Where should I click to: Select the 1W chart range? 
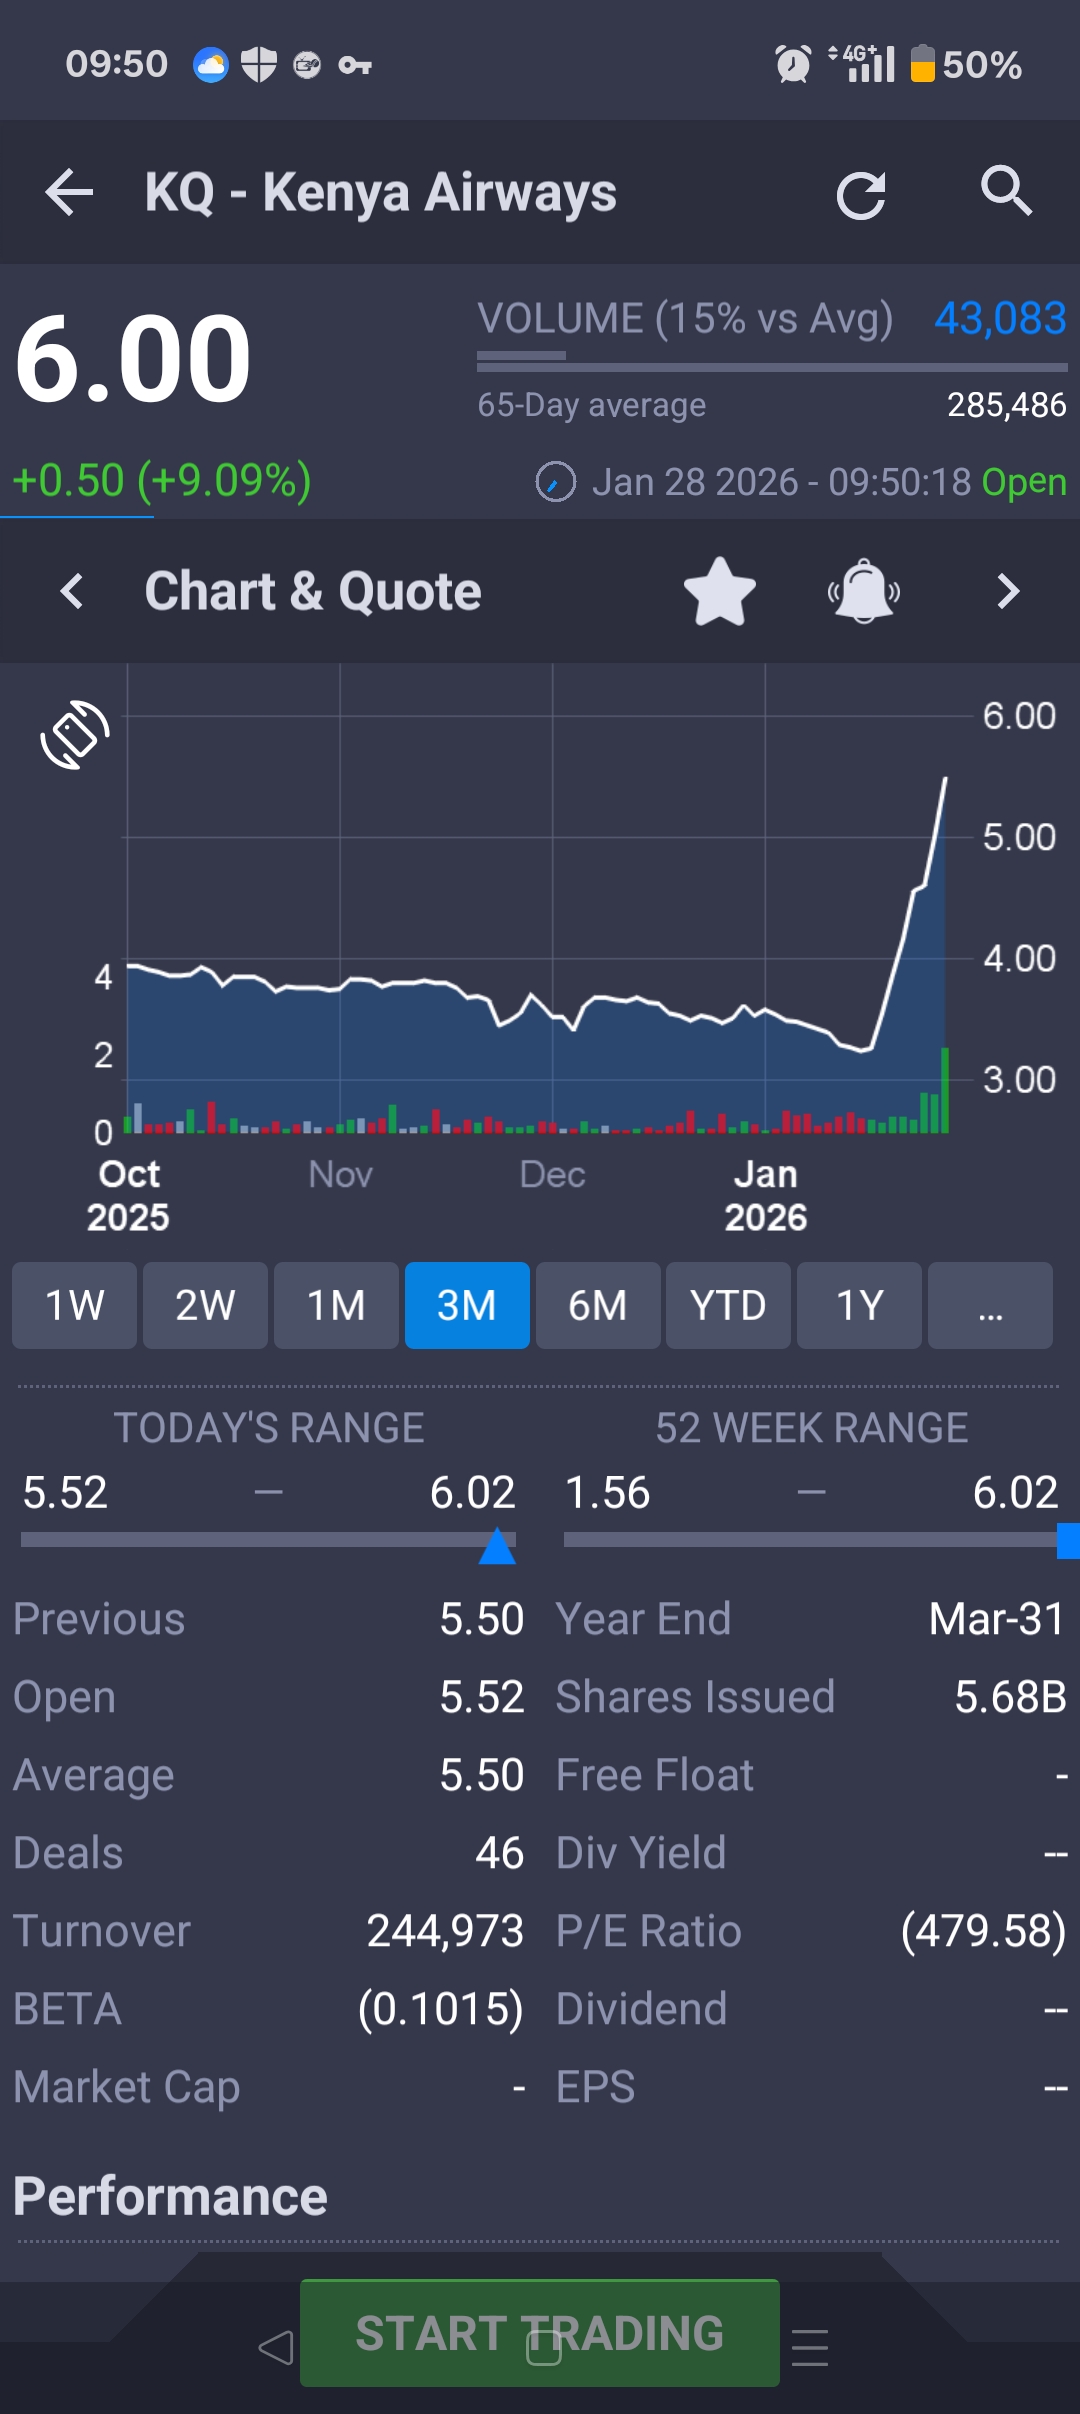click(x=74, y=1305)
